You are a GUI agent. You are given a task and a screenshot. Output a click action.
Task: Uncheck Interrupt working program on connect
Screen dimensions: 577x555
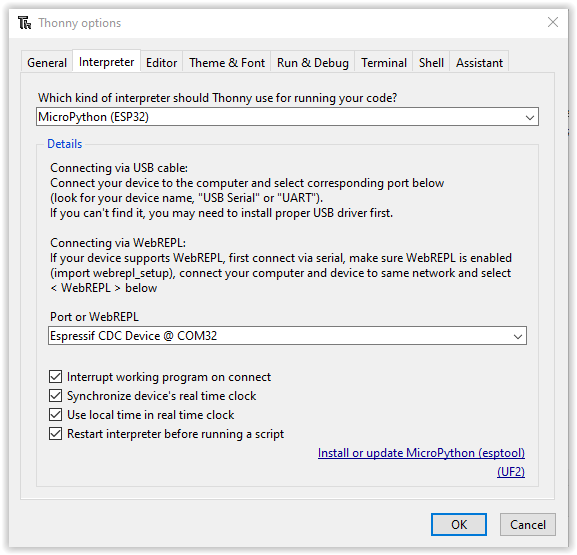55,377
